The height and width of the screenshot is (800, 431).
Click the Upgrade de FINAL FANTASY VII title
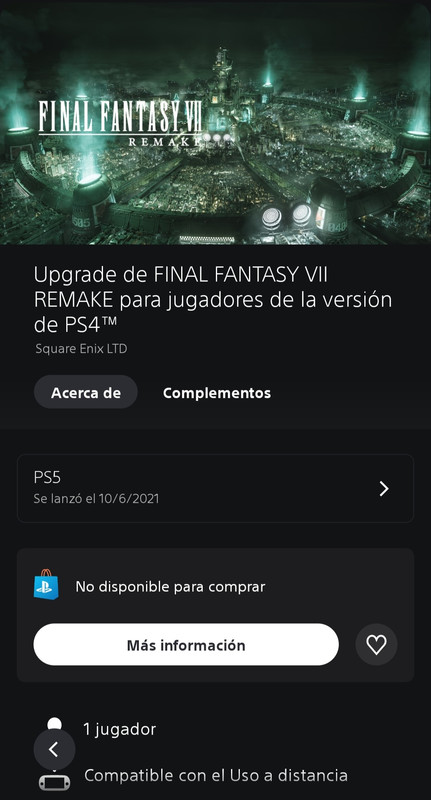[x=213, y=300]
